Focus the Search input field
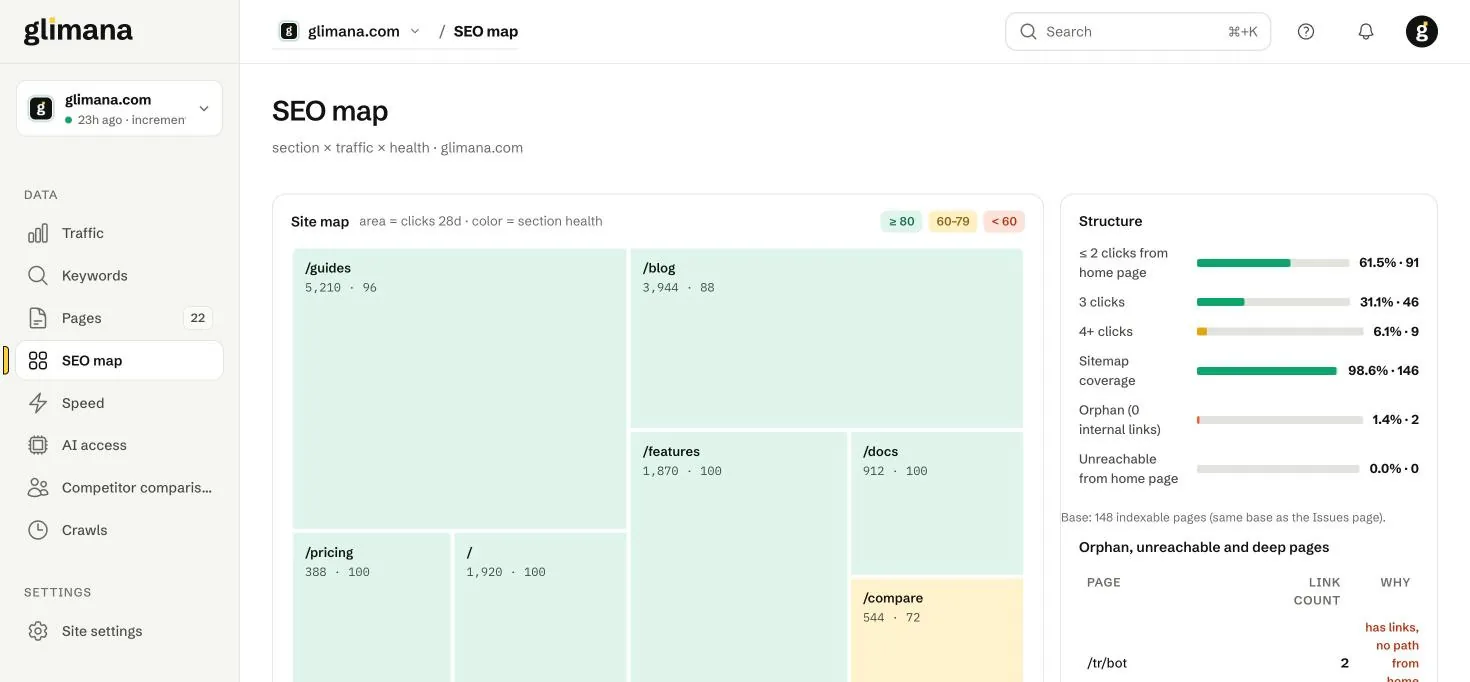 (x=1138, y=31)
